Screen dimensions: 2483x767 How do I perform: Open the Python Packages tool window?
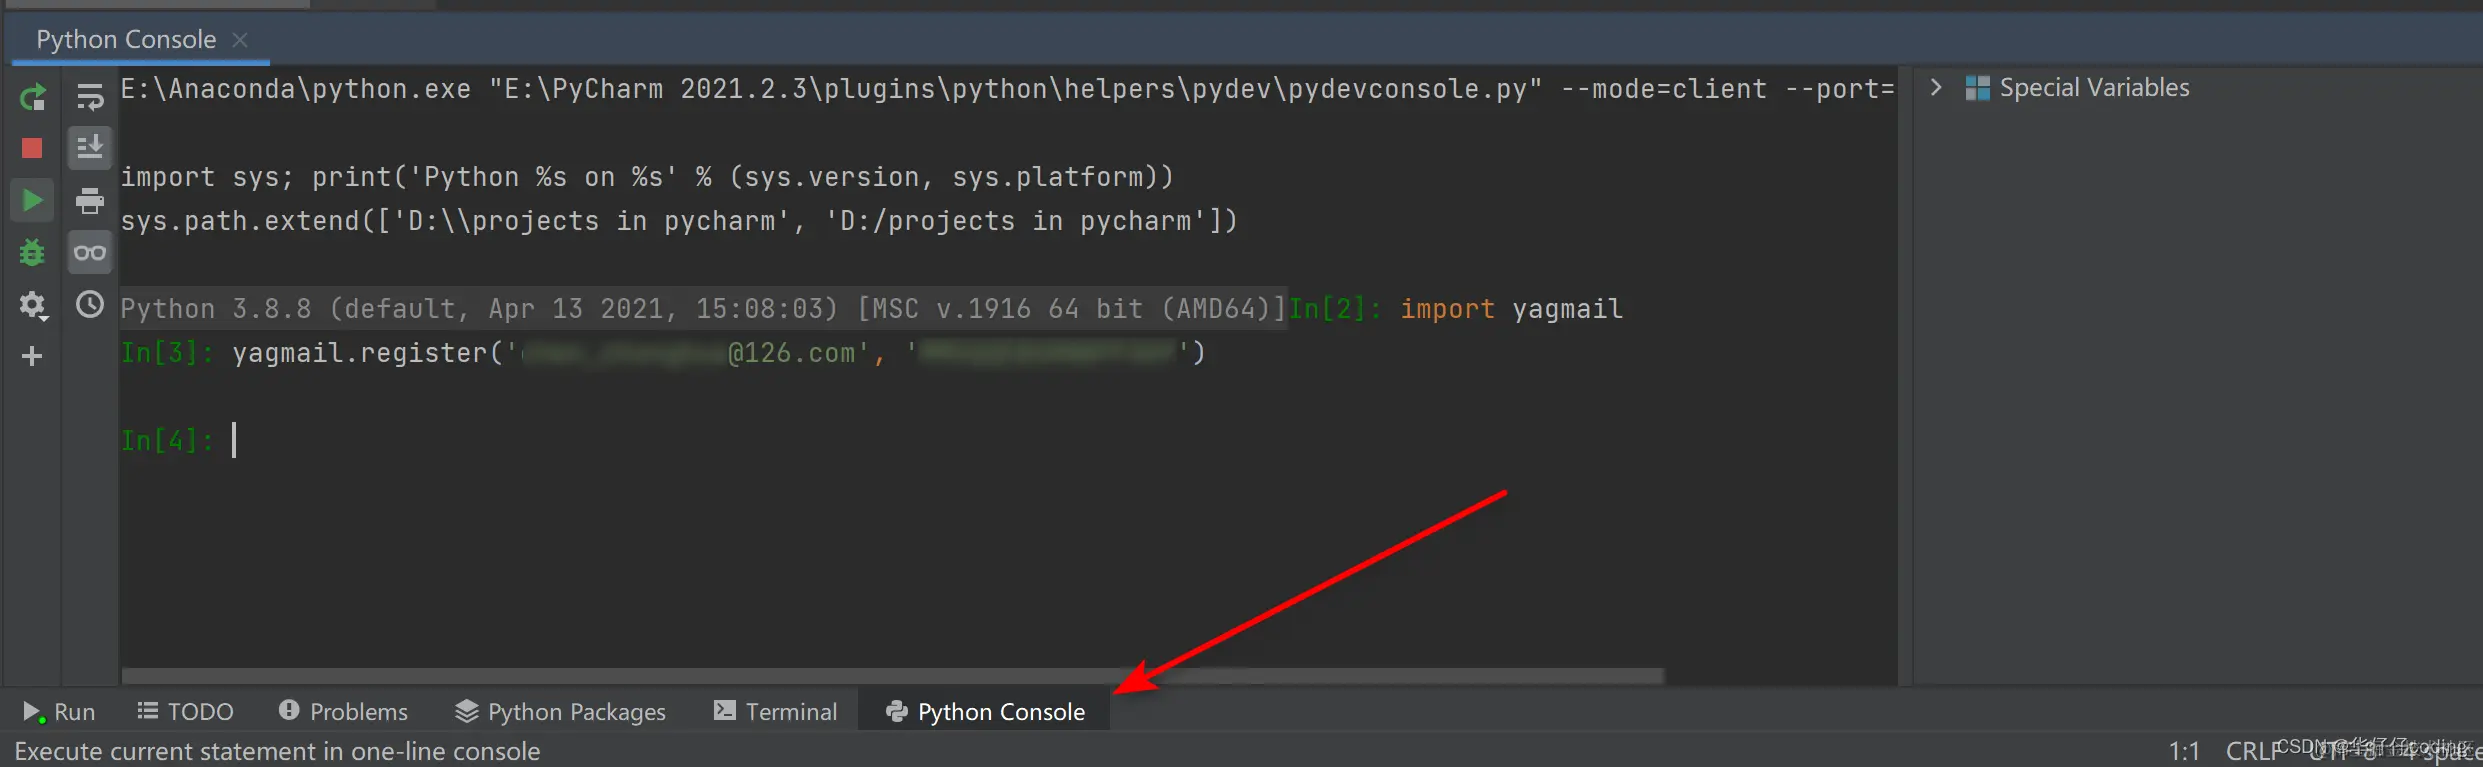pyautogui.click(x=560, y=712)
